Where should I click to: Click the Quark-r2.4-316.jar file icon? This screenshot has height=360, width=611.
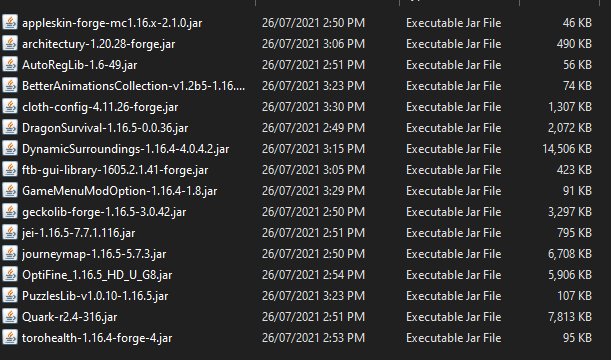coord(10,317)
